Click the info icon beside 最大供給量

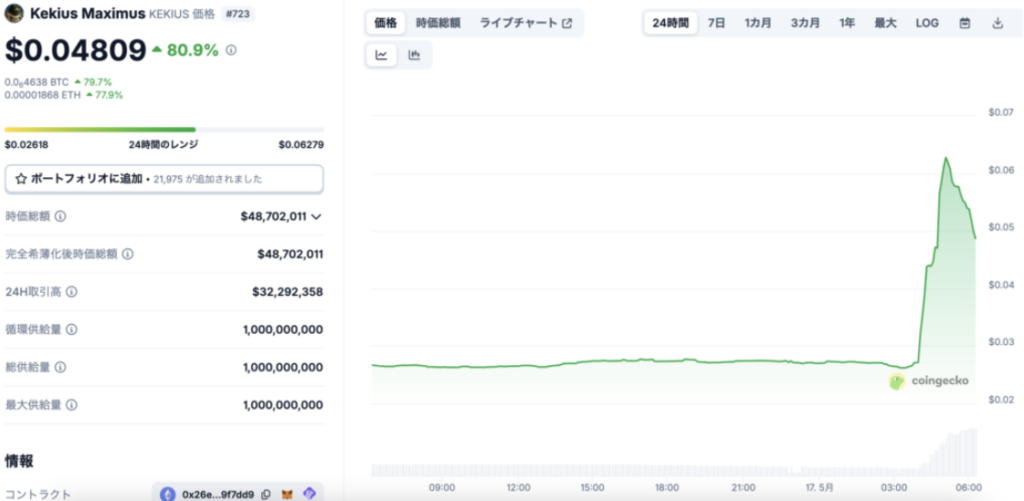[71, 405]
